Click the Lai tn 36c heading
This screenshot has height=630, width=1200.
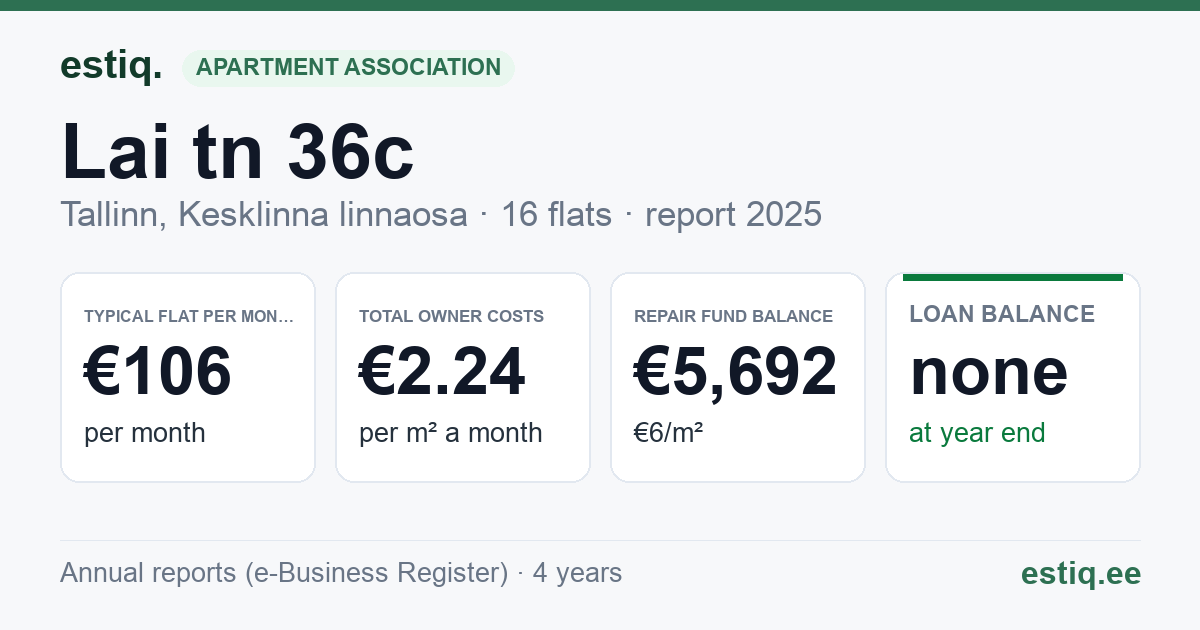237,151
